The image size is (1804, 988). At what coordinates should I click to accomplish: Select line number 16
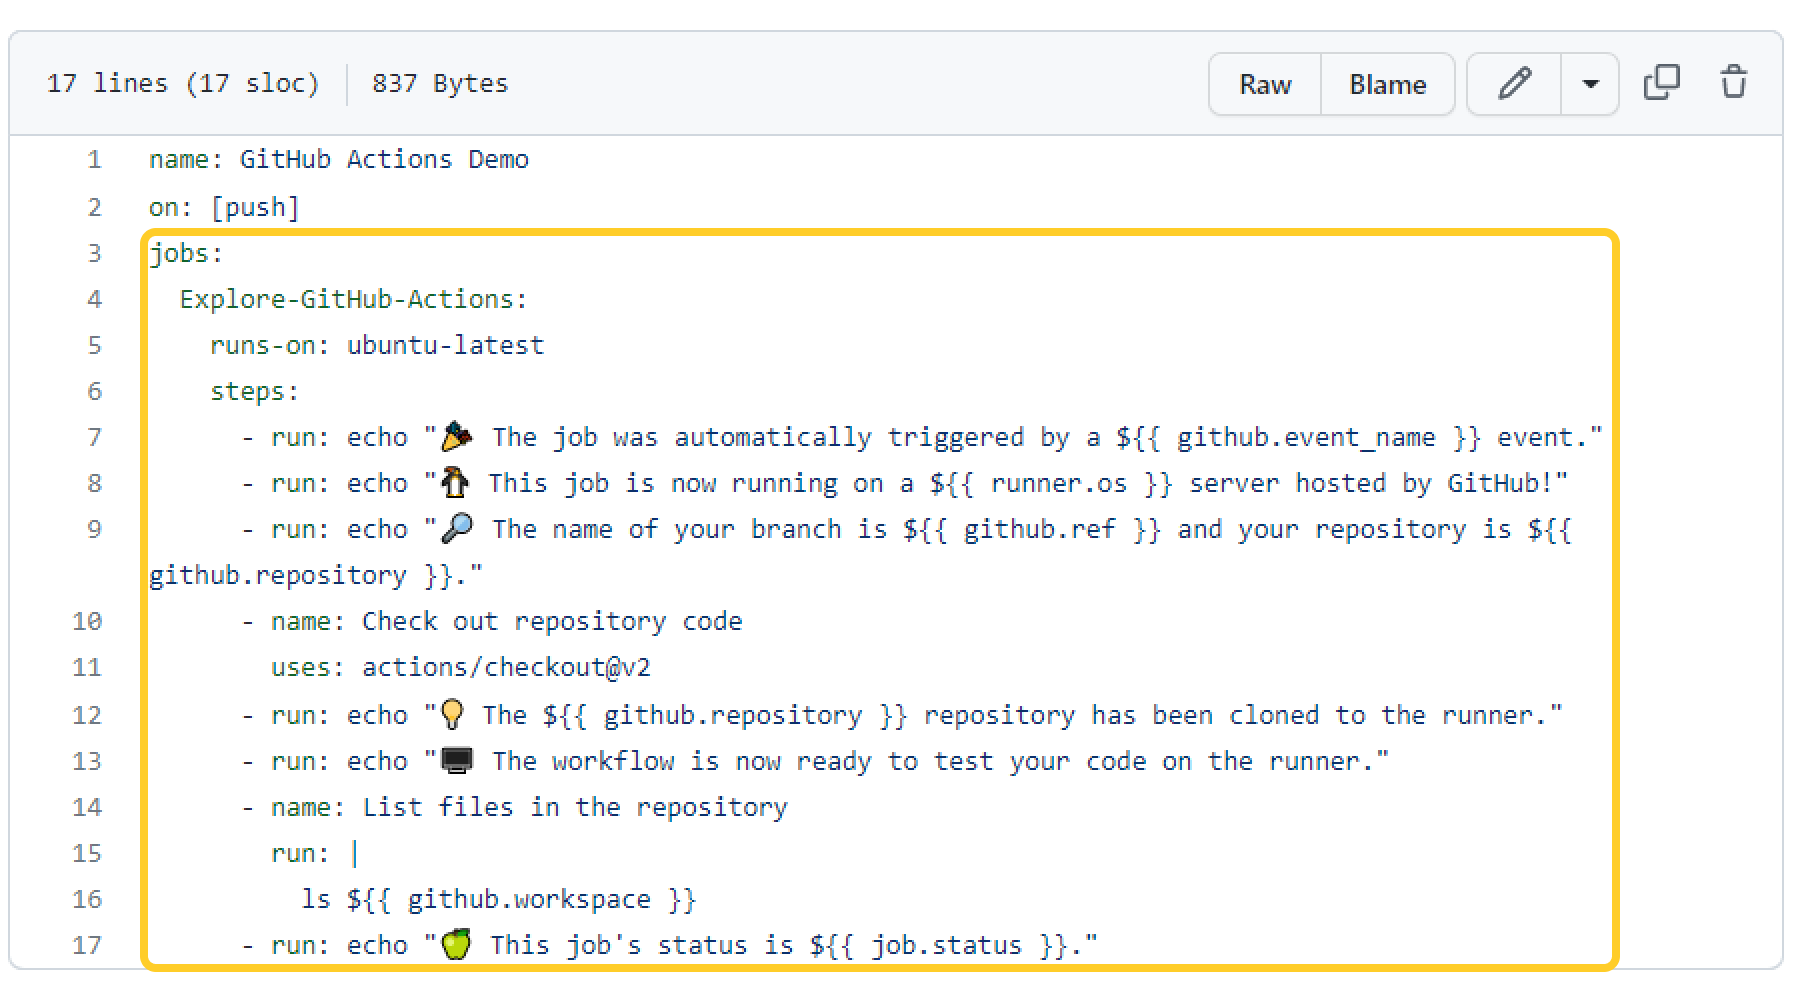click(x=87, y=899)
